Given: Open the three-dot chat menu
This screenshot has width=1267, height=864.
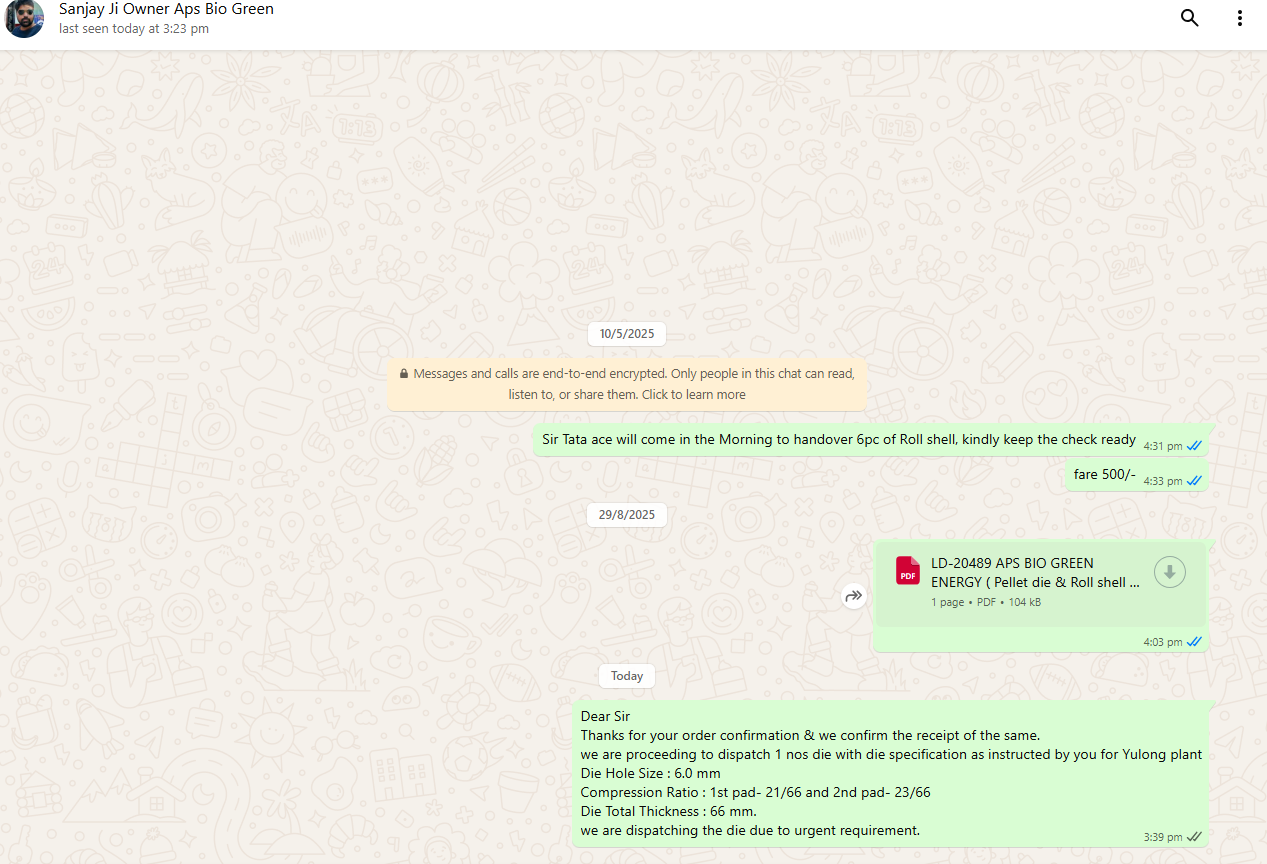Looking at the screenshot, I should click(1240, 18).
